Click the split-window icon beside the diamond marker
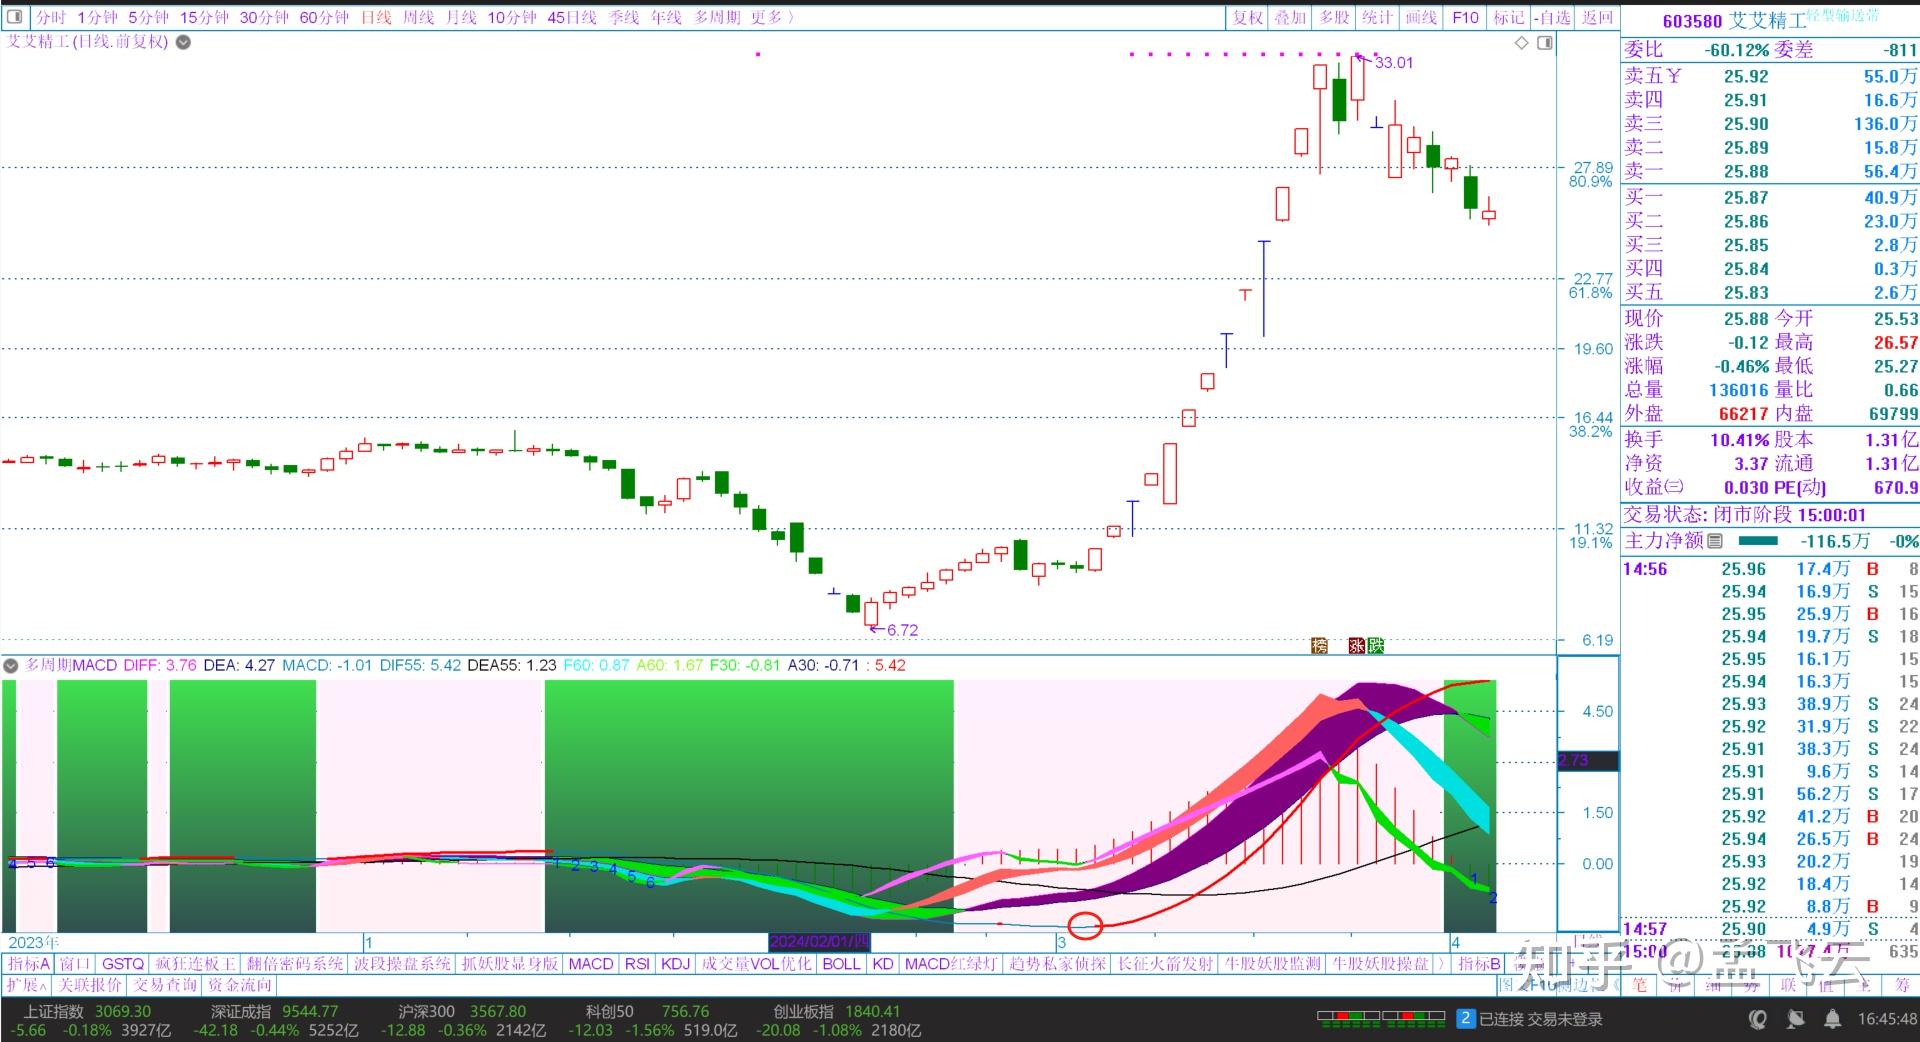Image resolution: width=1920 pixels, height=1042 pixels. [1545, 42]
